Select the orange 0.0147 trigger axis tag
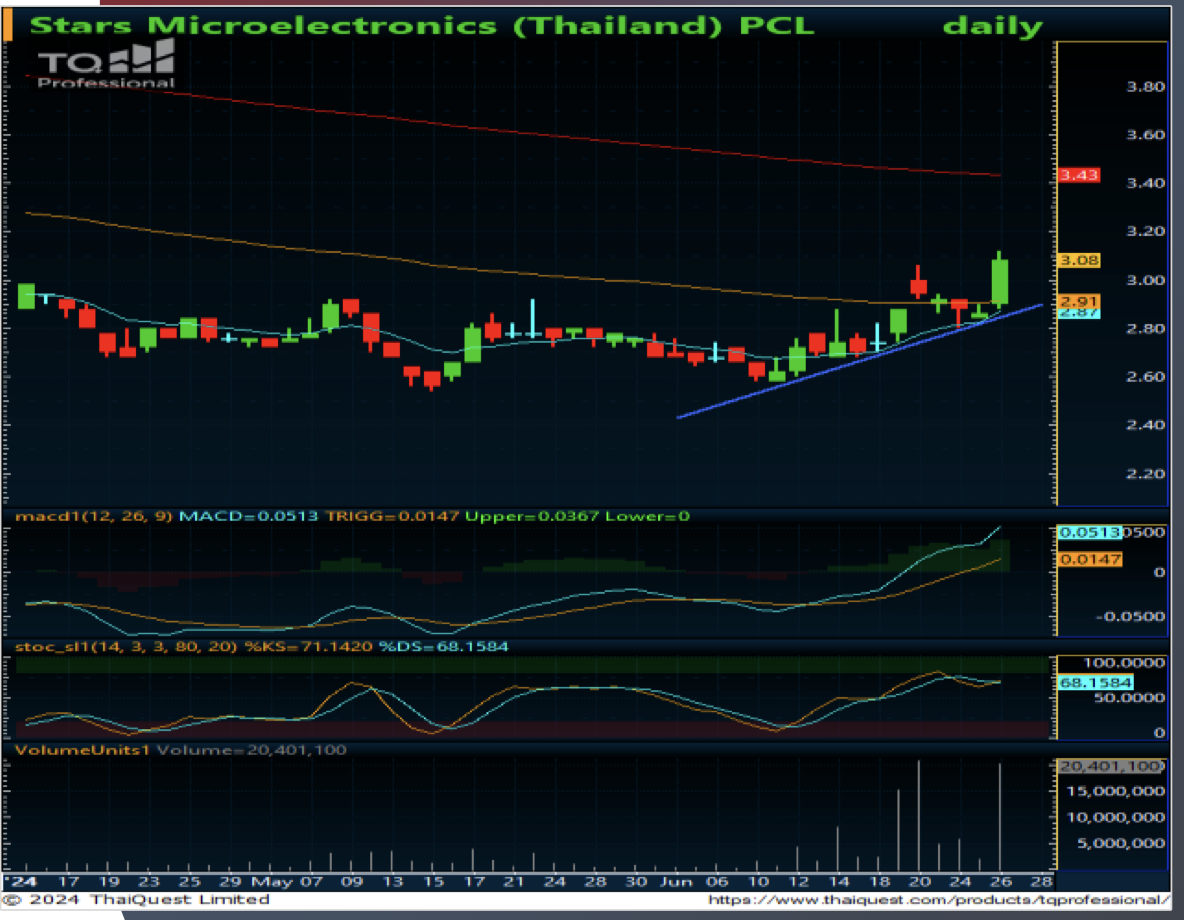Screen dimensions: 1184x920 click(x=1090, y=560)
